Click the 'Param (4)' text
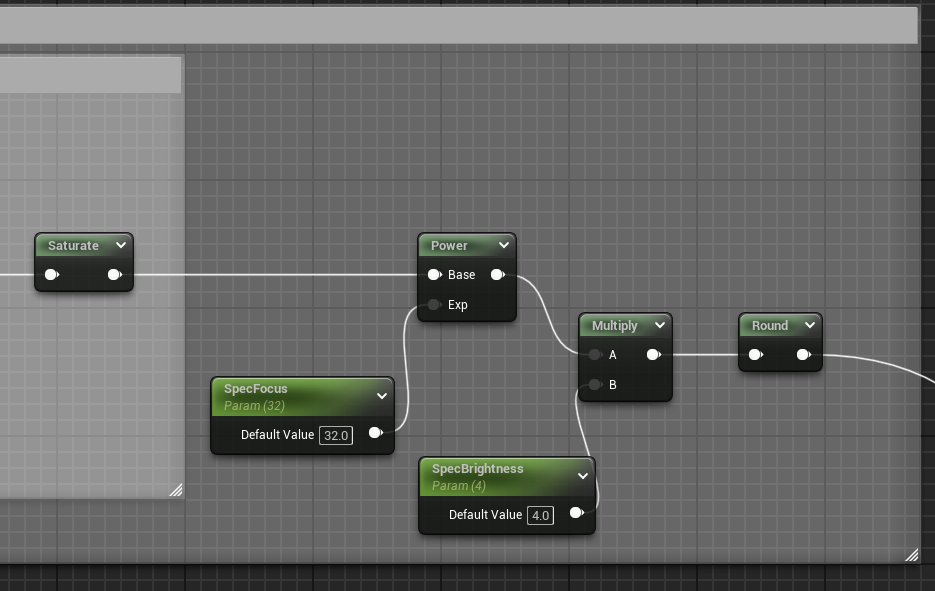935x591 pixels. pos(459,485)
